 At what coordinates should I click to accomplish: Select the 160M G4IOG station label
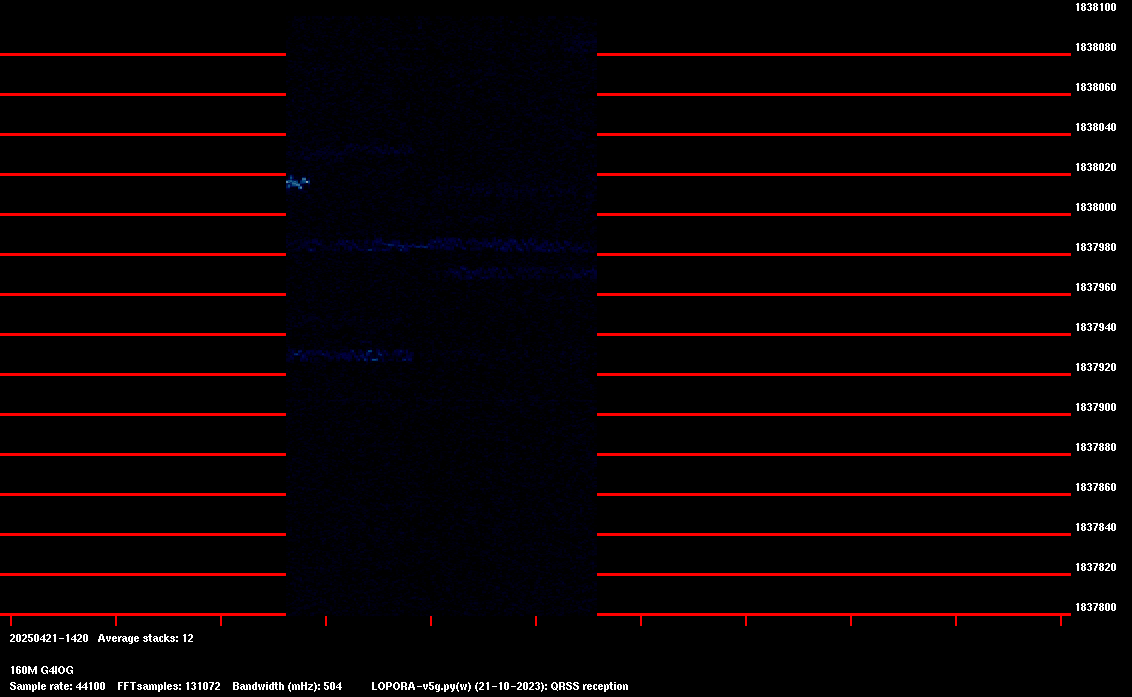tap(42, 670)
